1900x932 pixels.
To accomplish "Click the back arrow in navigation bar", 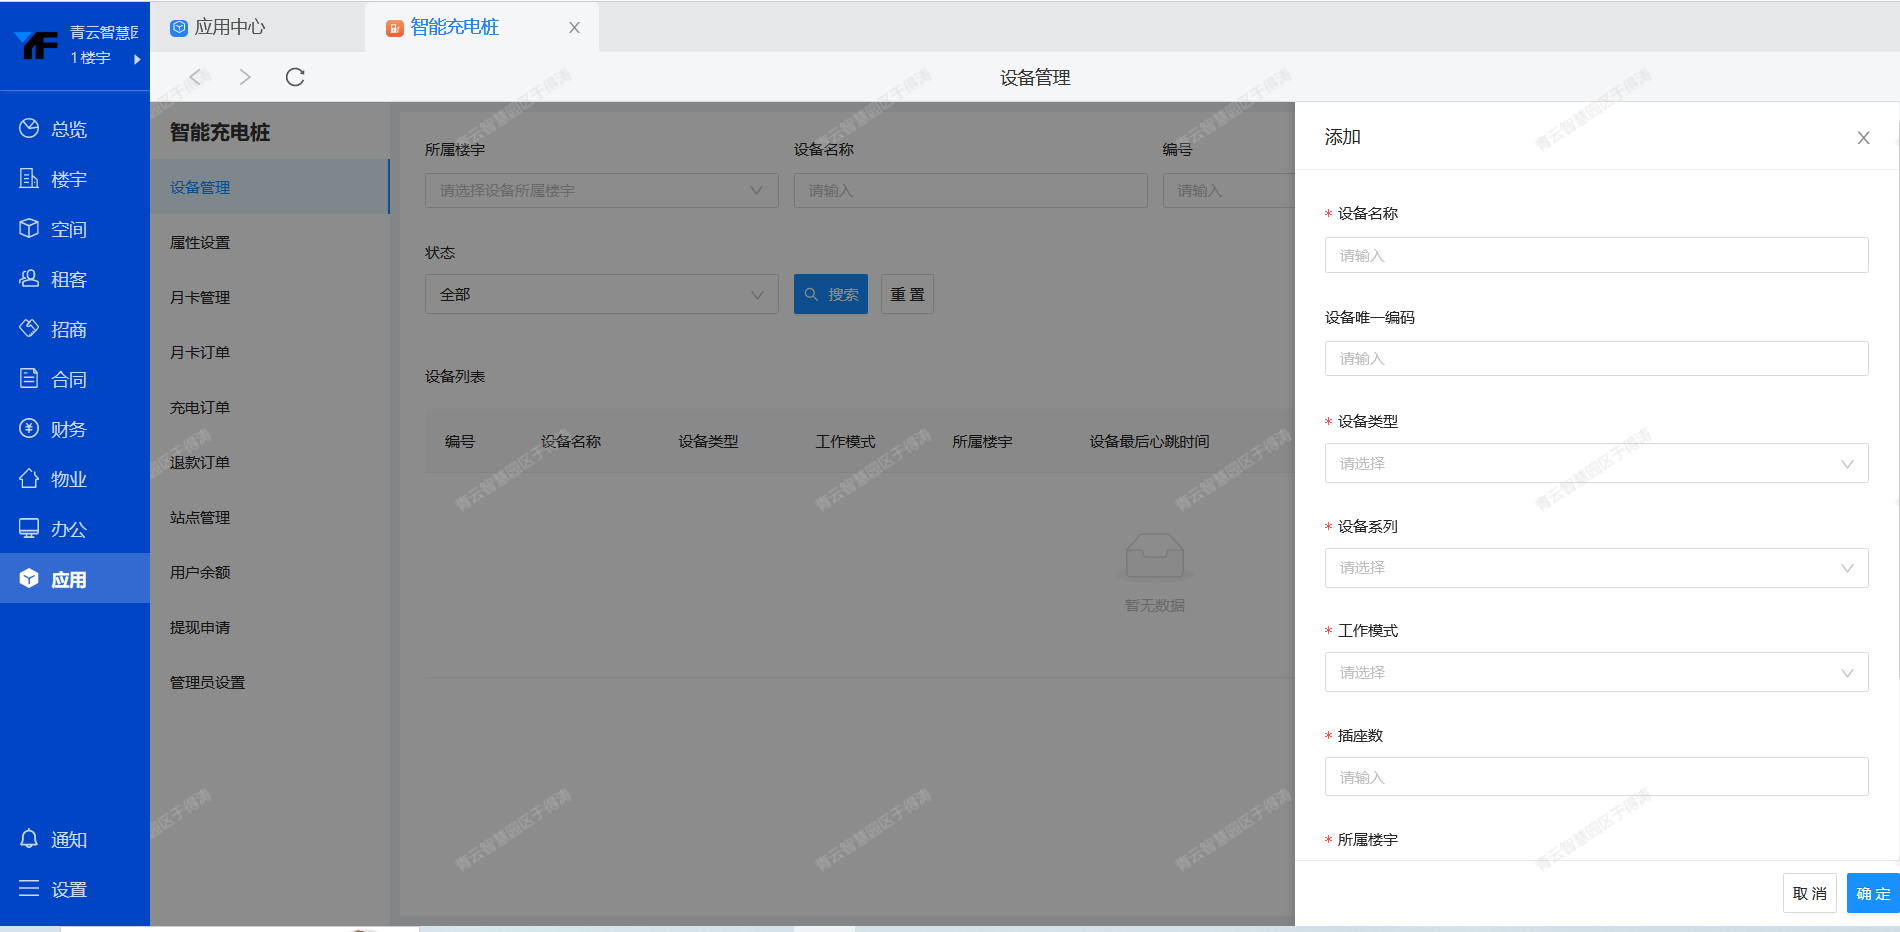I will (x=195, y=77).
